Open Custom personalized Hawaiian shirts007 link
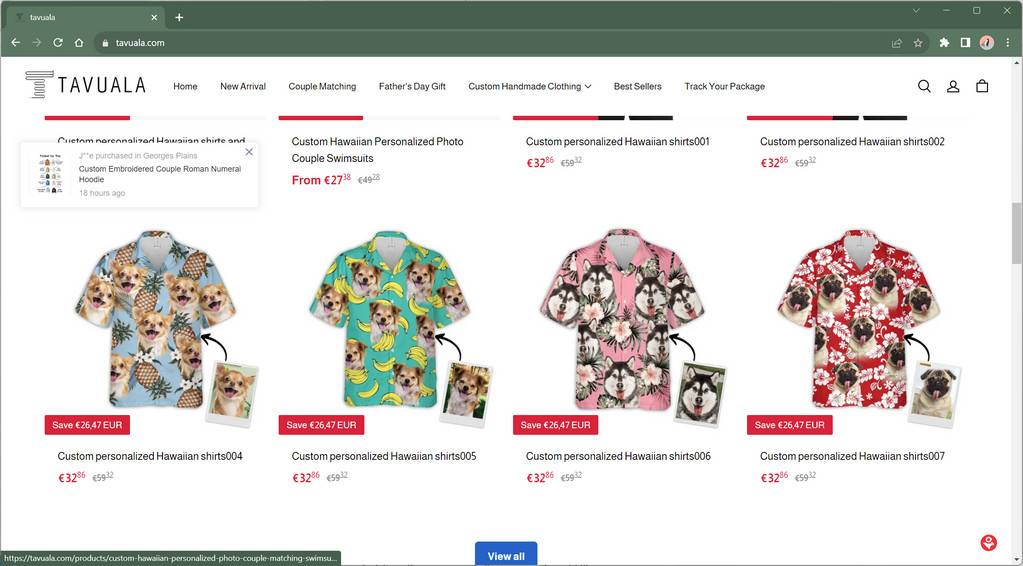The height and width of the screenshot is (566, 1023). [x=852, y=456]
